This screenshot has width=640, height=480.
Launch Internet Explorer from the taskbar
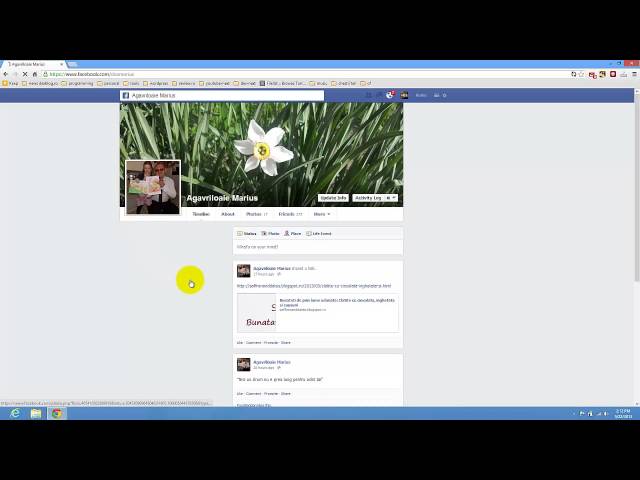pyautogui.click(x=15, y=413)
